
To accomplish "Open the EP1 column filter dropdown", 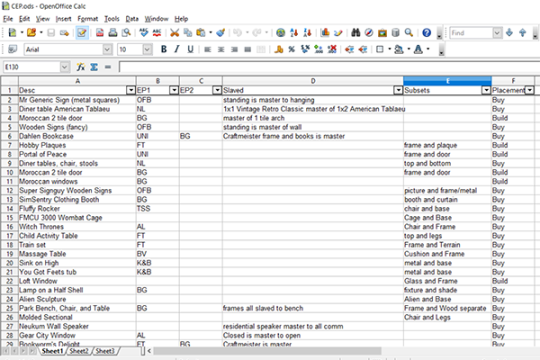I will pos(174,90).
